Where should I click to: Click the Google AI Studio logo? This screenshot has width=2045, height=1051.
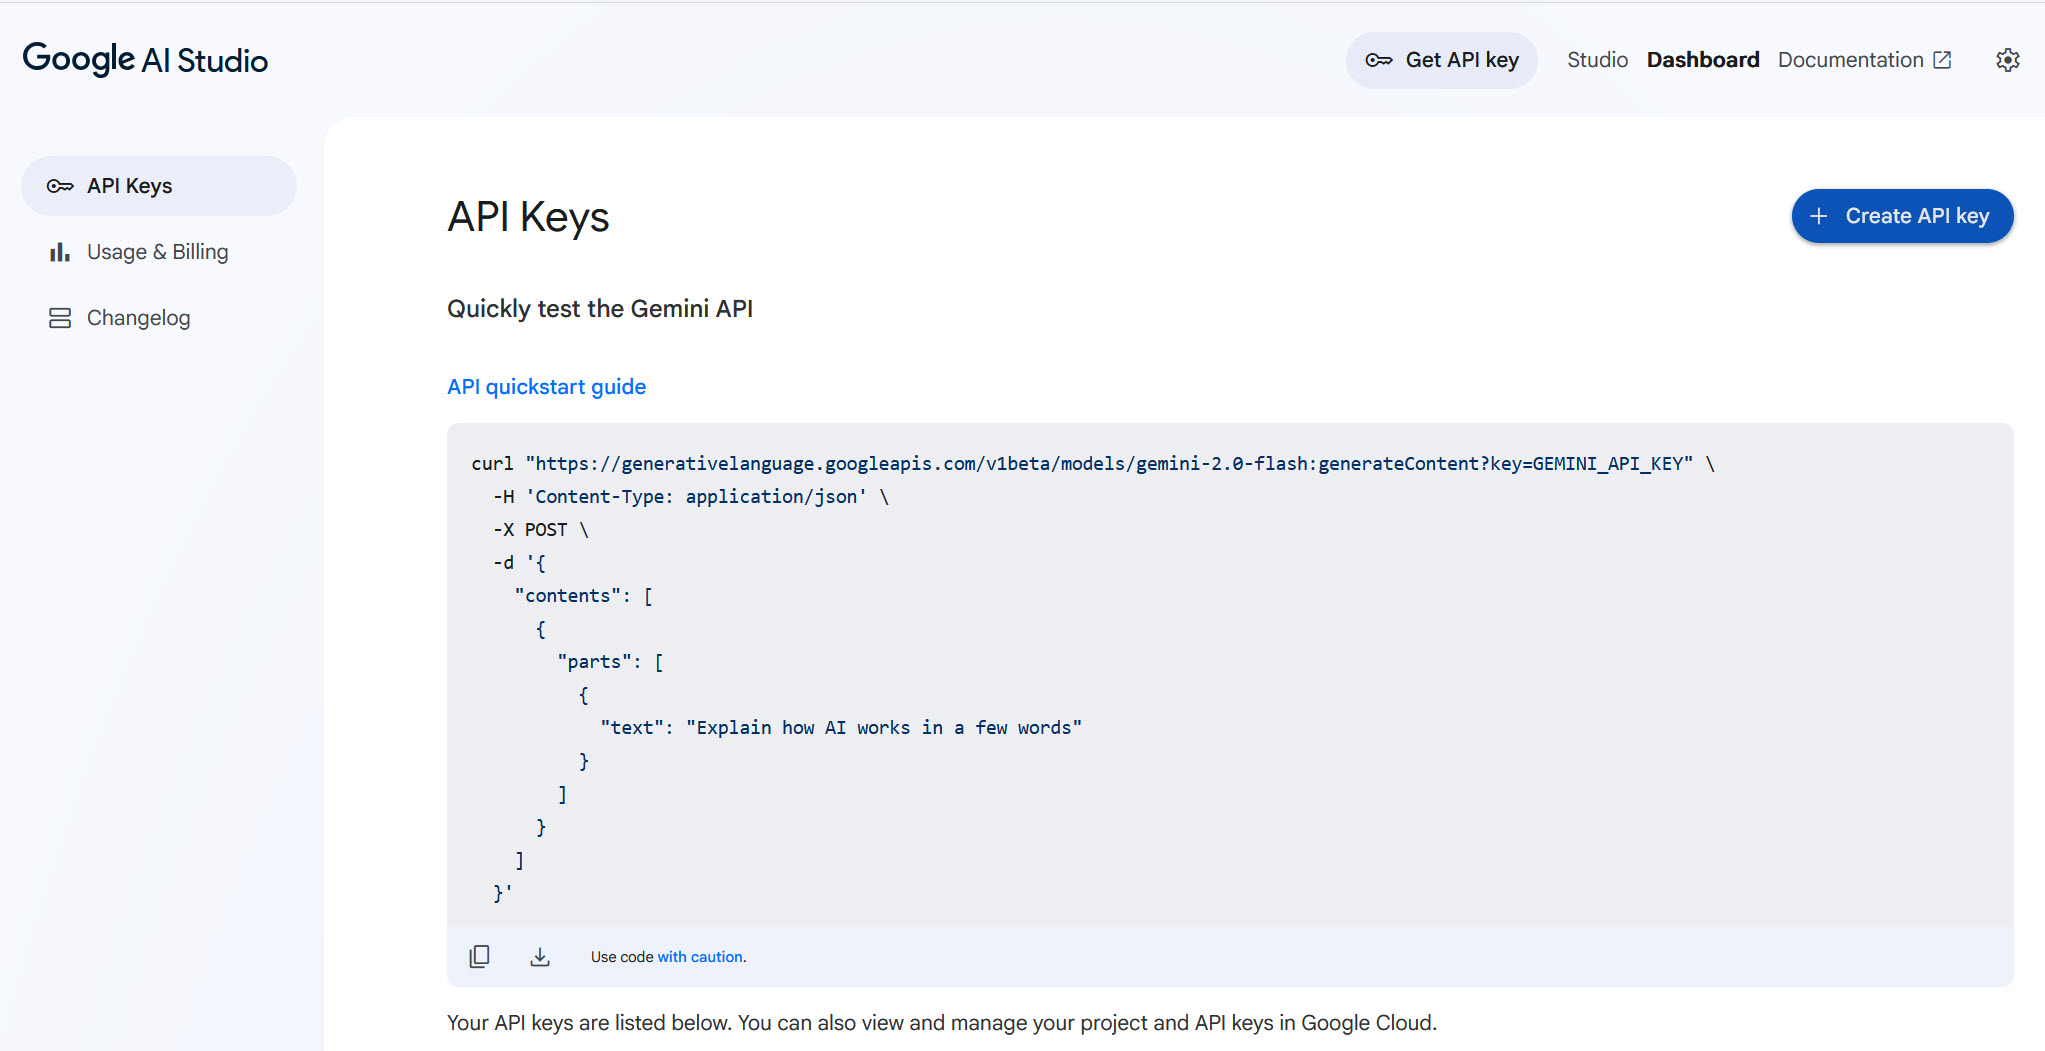(x=145, y=59)
